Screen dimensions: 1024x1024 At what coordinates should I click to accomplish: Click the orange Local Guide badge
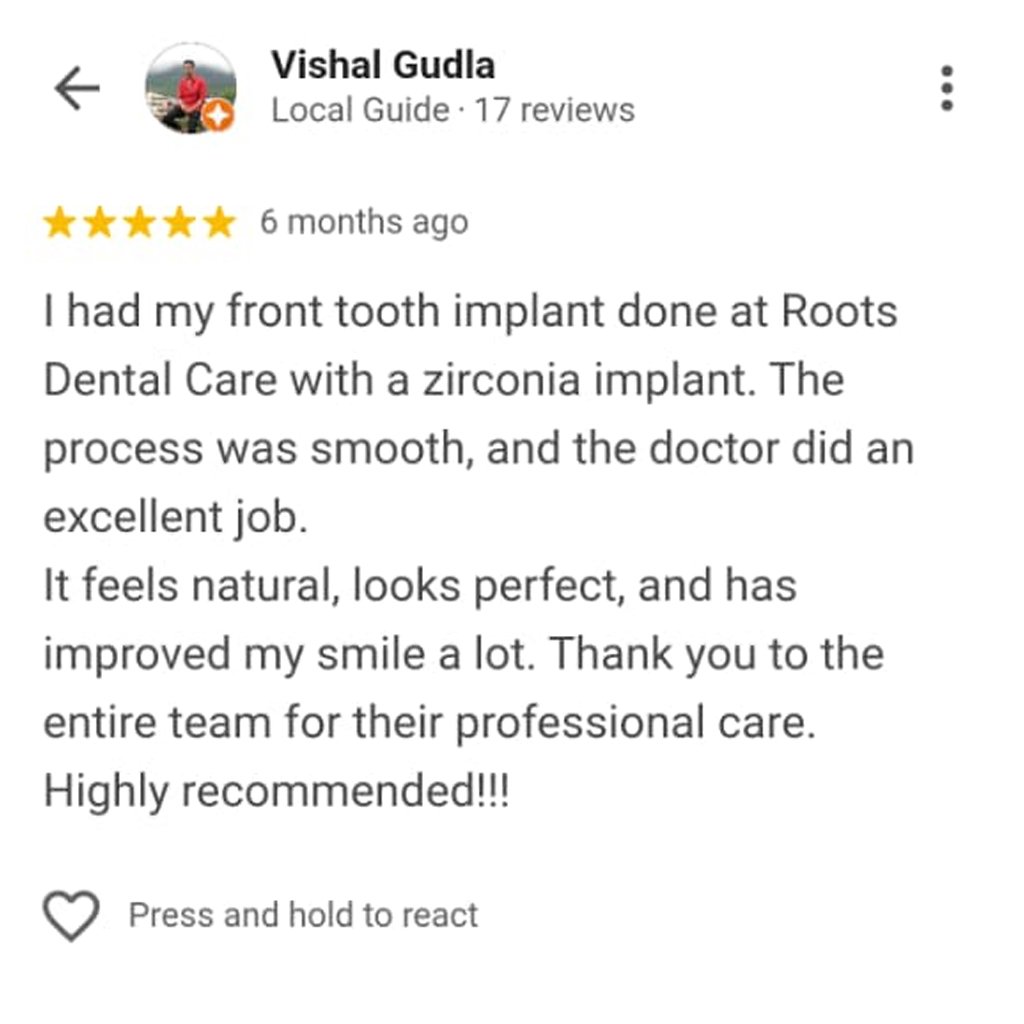(217, 116)
